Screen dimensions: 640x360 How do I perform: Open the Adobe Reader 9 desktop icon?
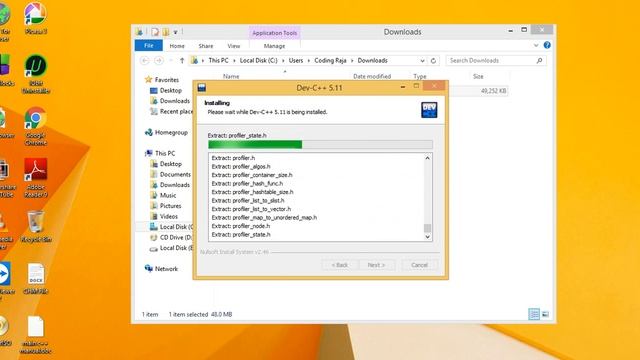[x=36, y=178]
